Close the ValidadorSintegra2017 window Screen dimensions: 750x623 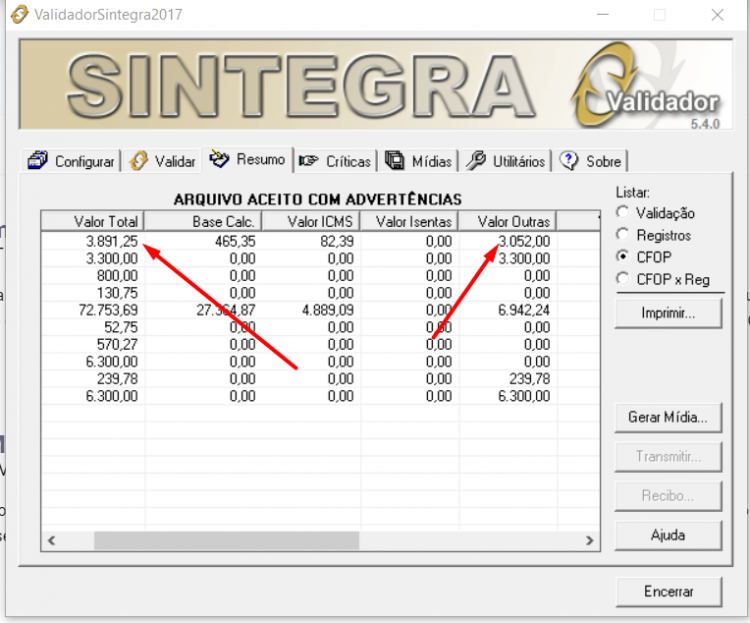point(717,15)
